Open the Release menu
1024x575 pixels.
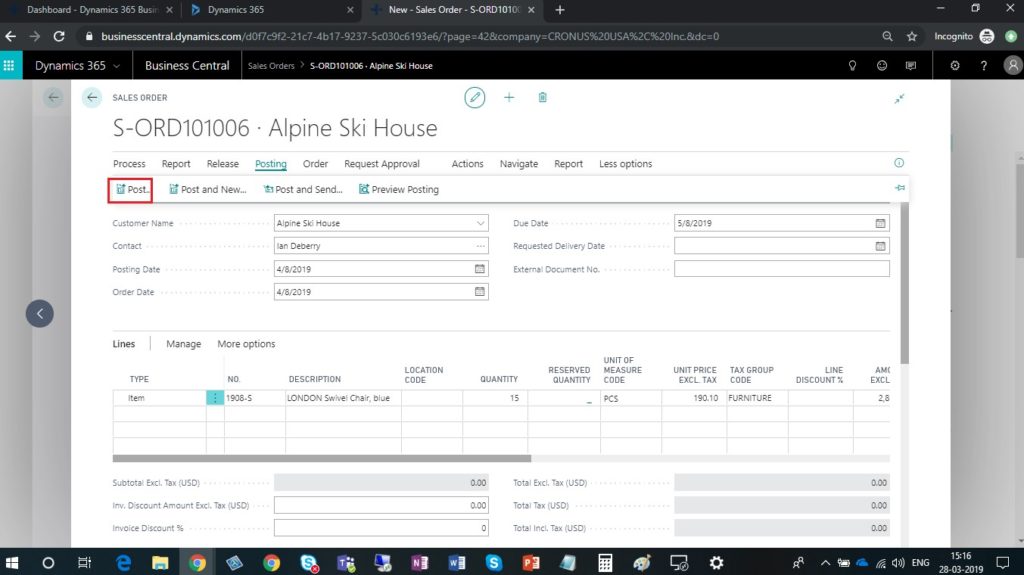(x=223, y=164)
